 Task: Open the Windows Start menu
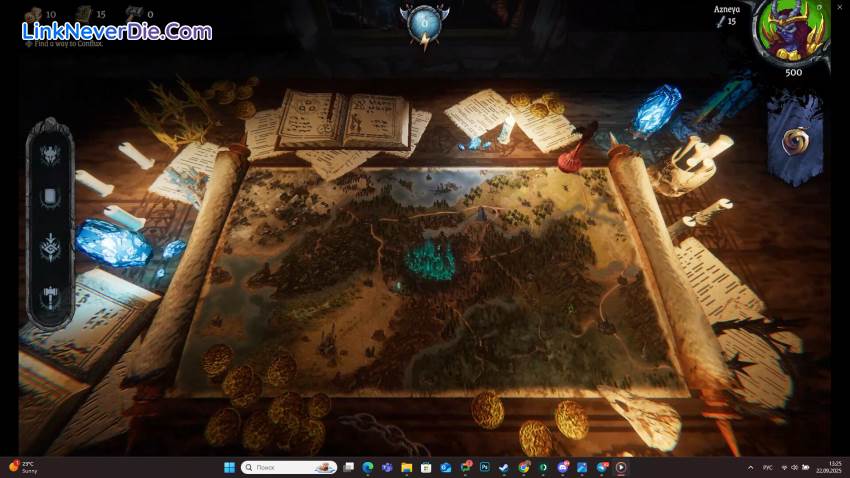228,467
